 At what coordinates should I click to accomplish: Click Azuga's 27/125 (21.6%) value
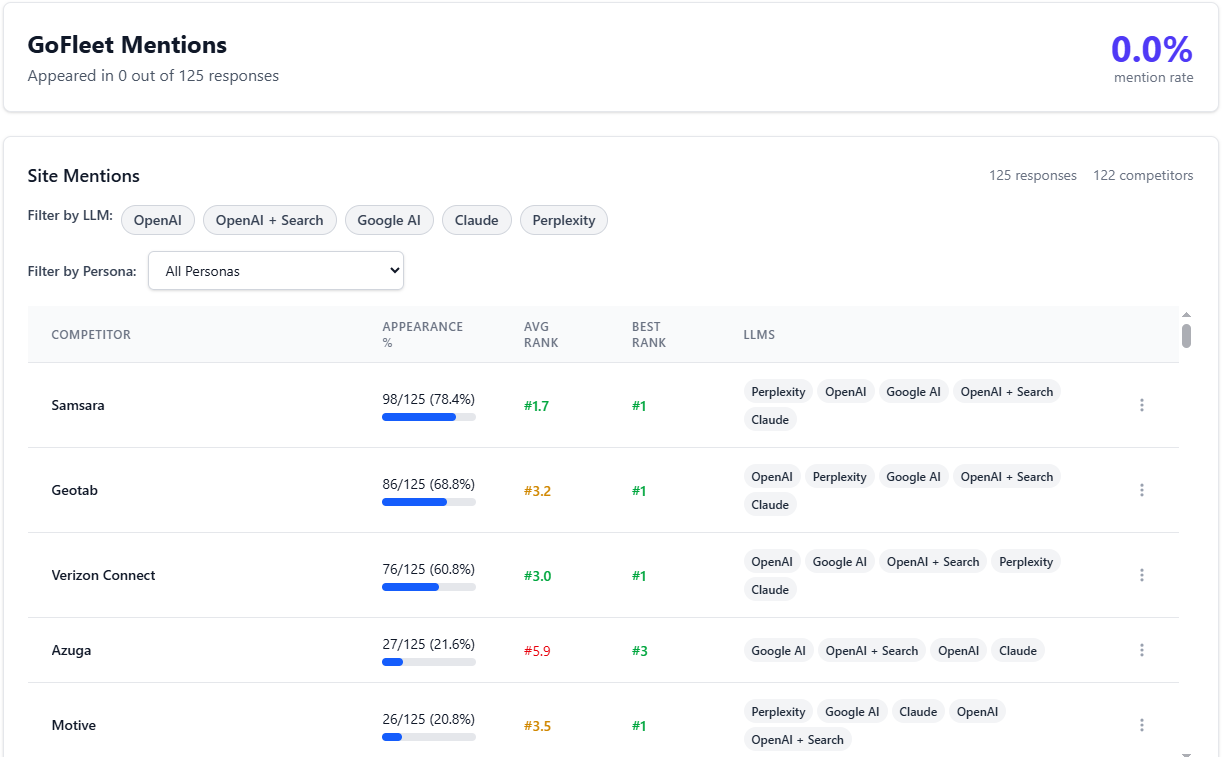(x=428, y=644)
